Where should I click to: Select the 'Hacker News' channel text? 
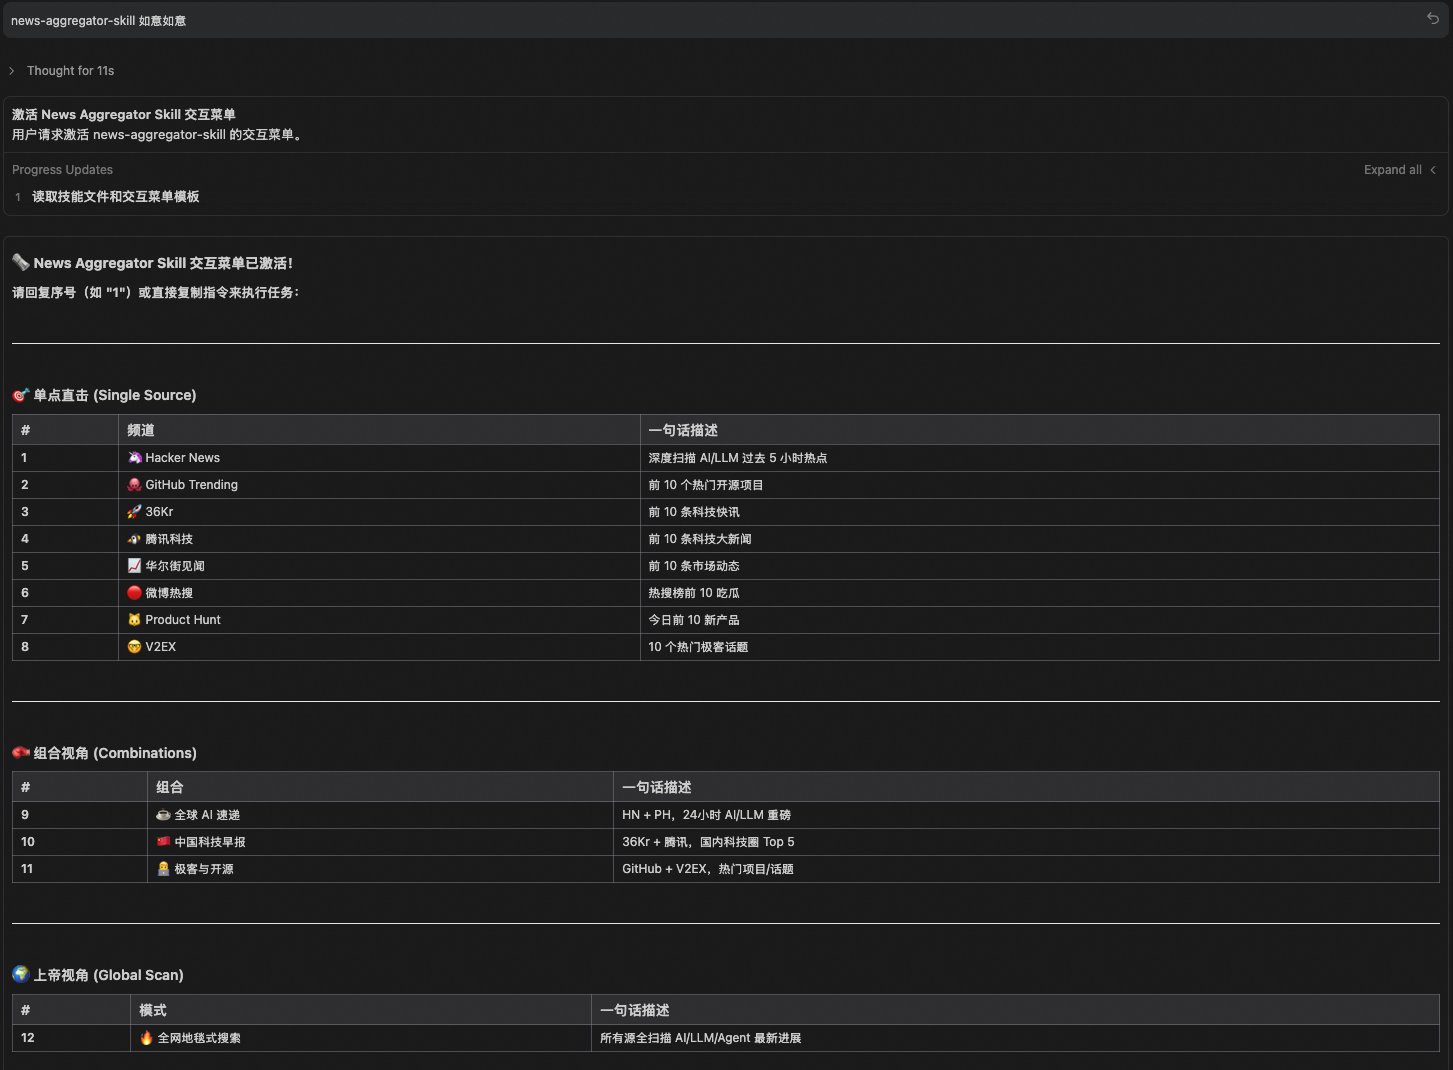tap(182, 458)
